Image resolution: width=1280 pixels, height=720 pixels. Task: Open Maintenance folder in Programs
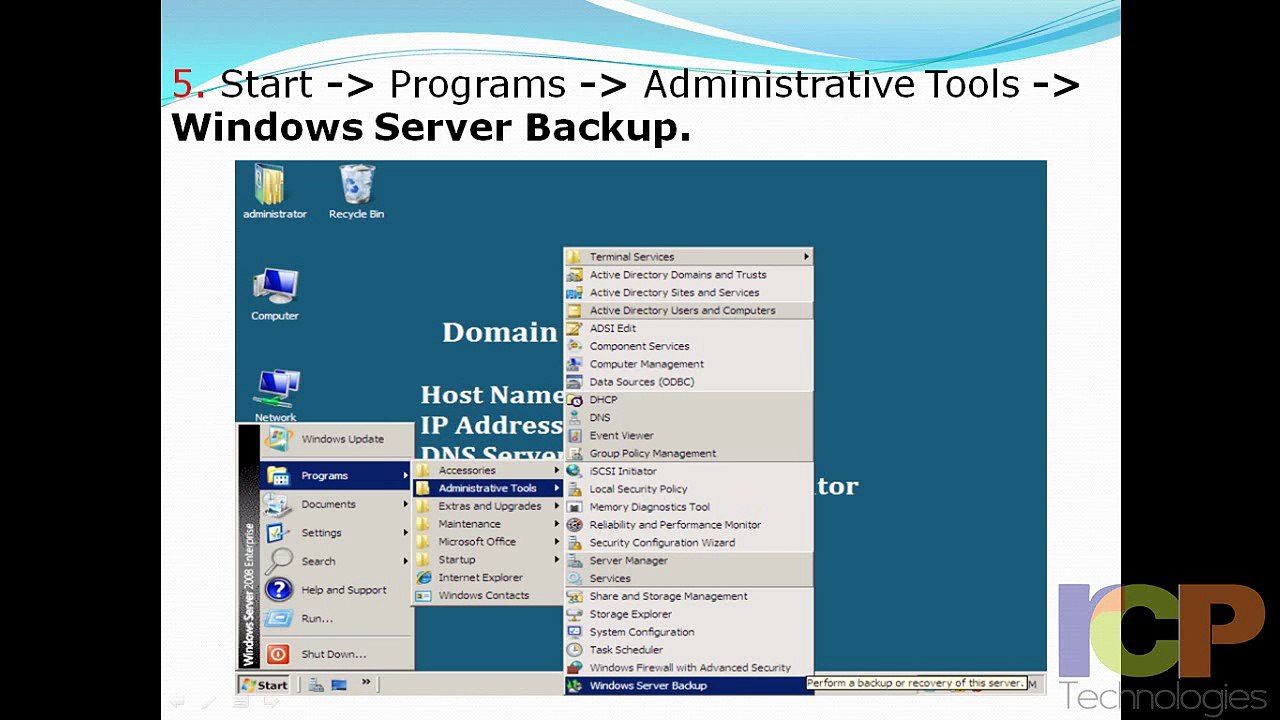(488, 524)
